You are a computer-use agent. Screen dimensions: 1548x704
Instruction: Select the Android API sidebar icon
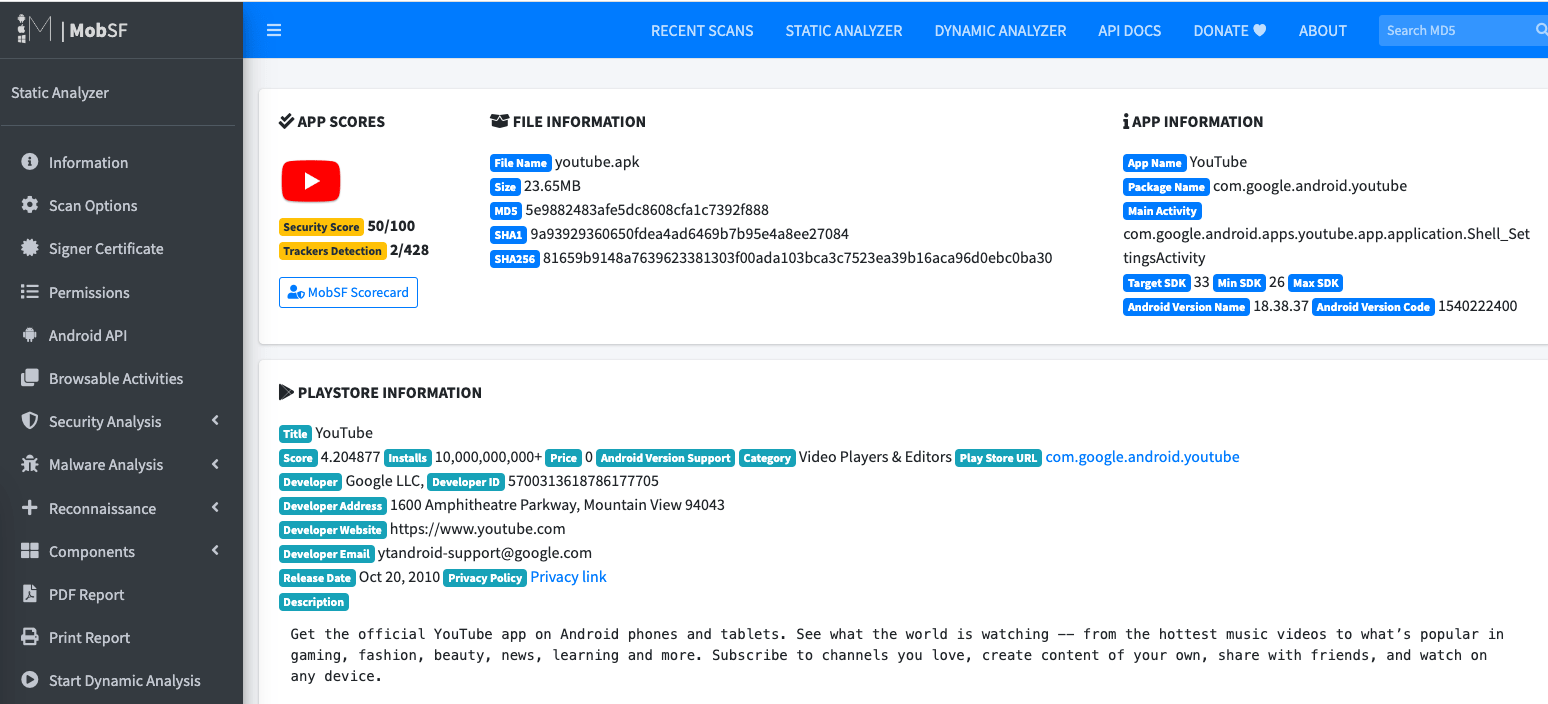pyautogui.click(x=28, y=335)
